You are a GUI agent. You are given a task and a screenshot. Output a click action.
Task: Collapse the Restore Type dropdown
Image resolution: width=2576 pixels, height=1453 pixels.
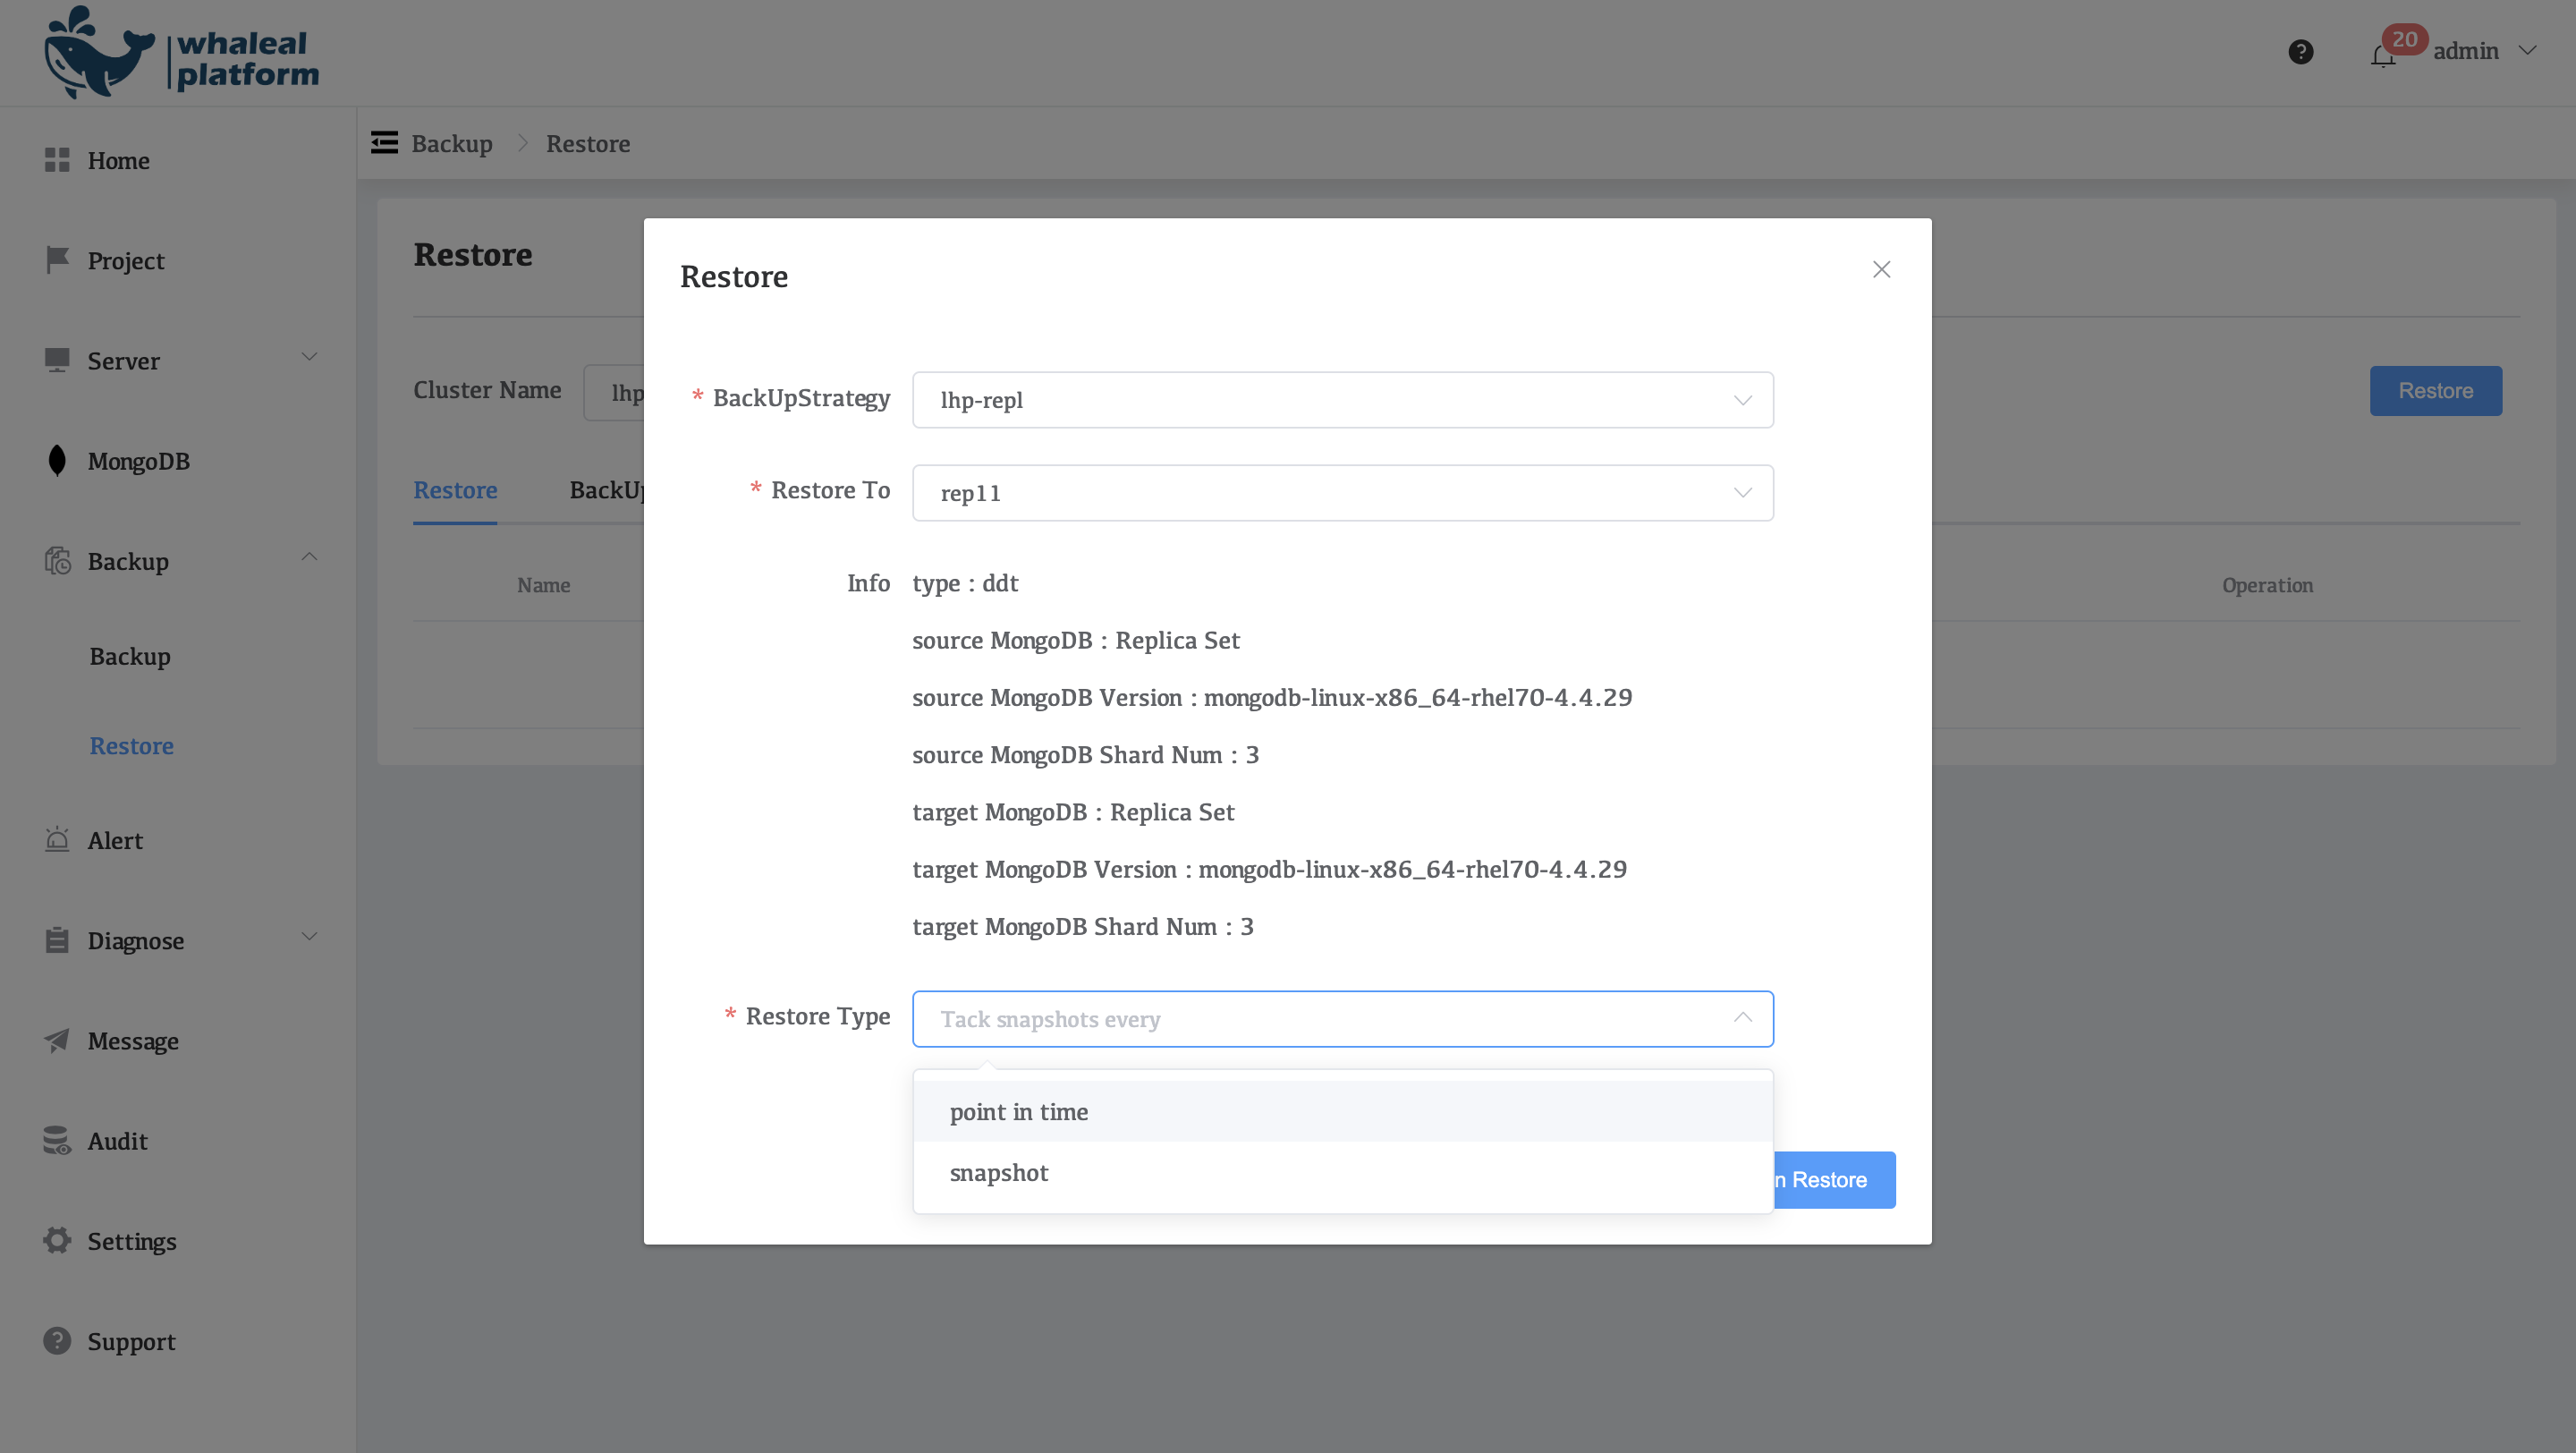[x=1742, y=1018]
